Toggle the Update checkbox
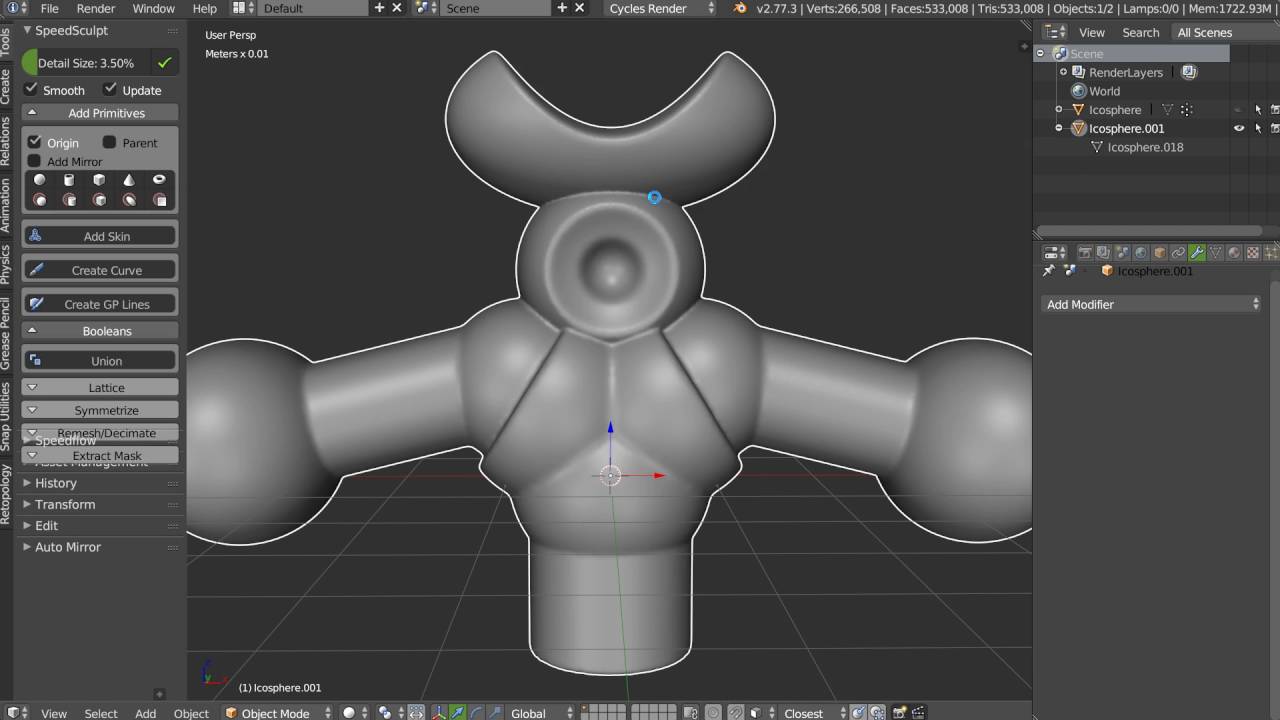Viewport: 1280px width, 720px height. point(110,90)
